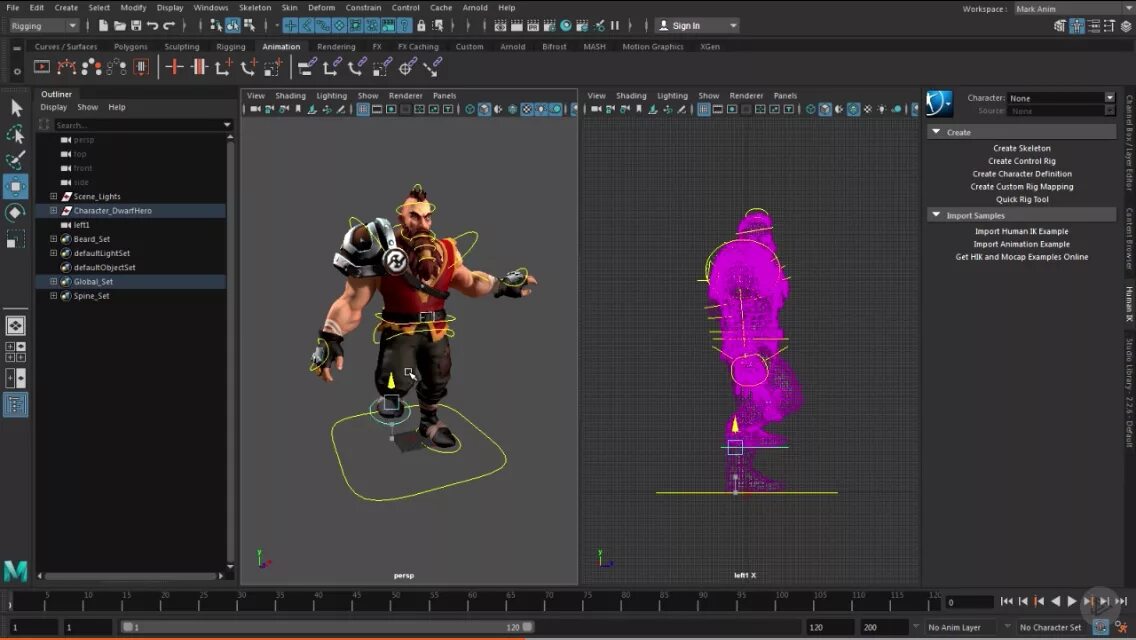Select the snap to grids magnet icon

[x=291, y=26]
